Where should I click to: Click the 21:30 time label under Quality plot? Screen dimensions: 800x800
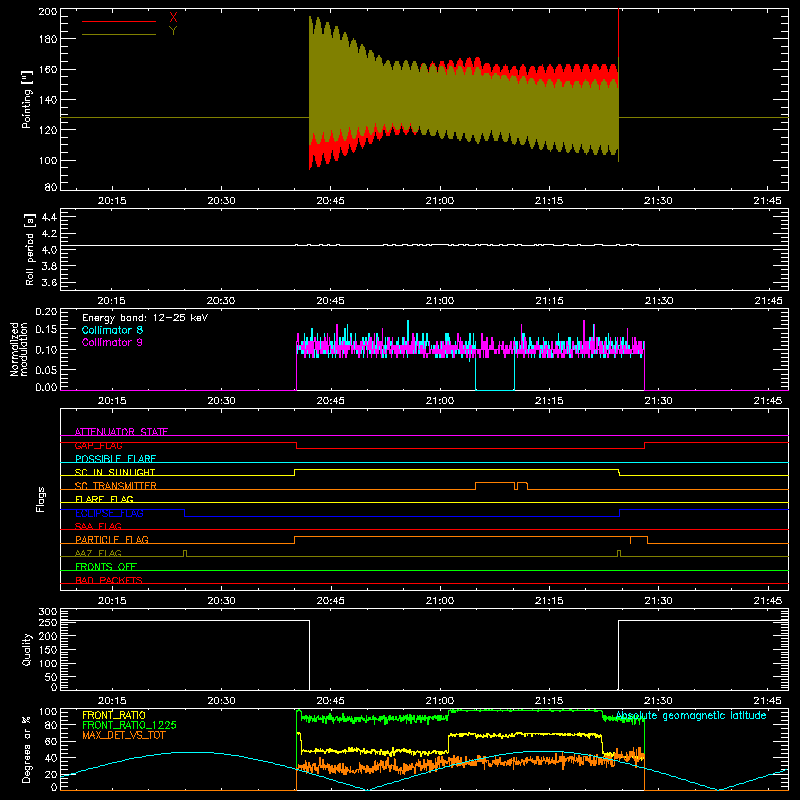point(658,701)
